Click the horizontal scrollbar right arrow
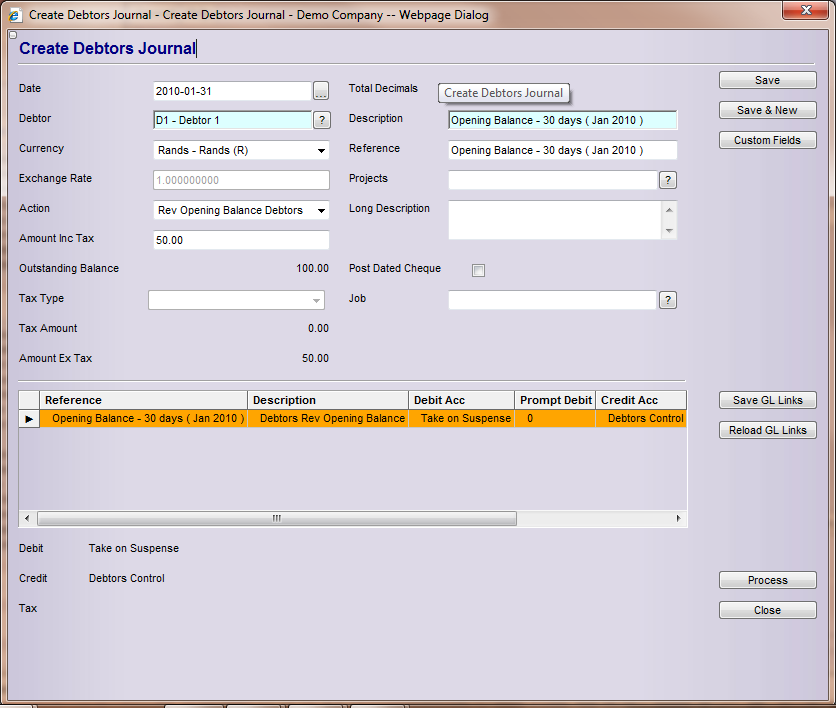 coord(678,519)
